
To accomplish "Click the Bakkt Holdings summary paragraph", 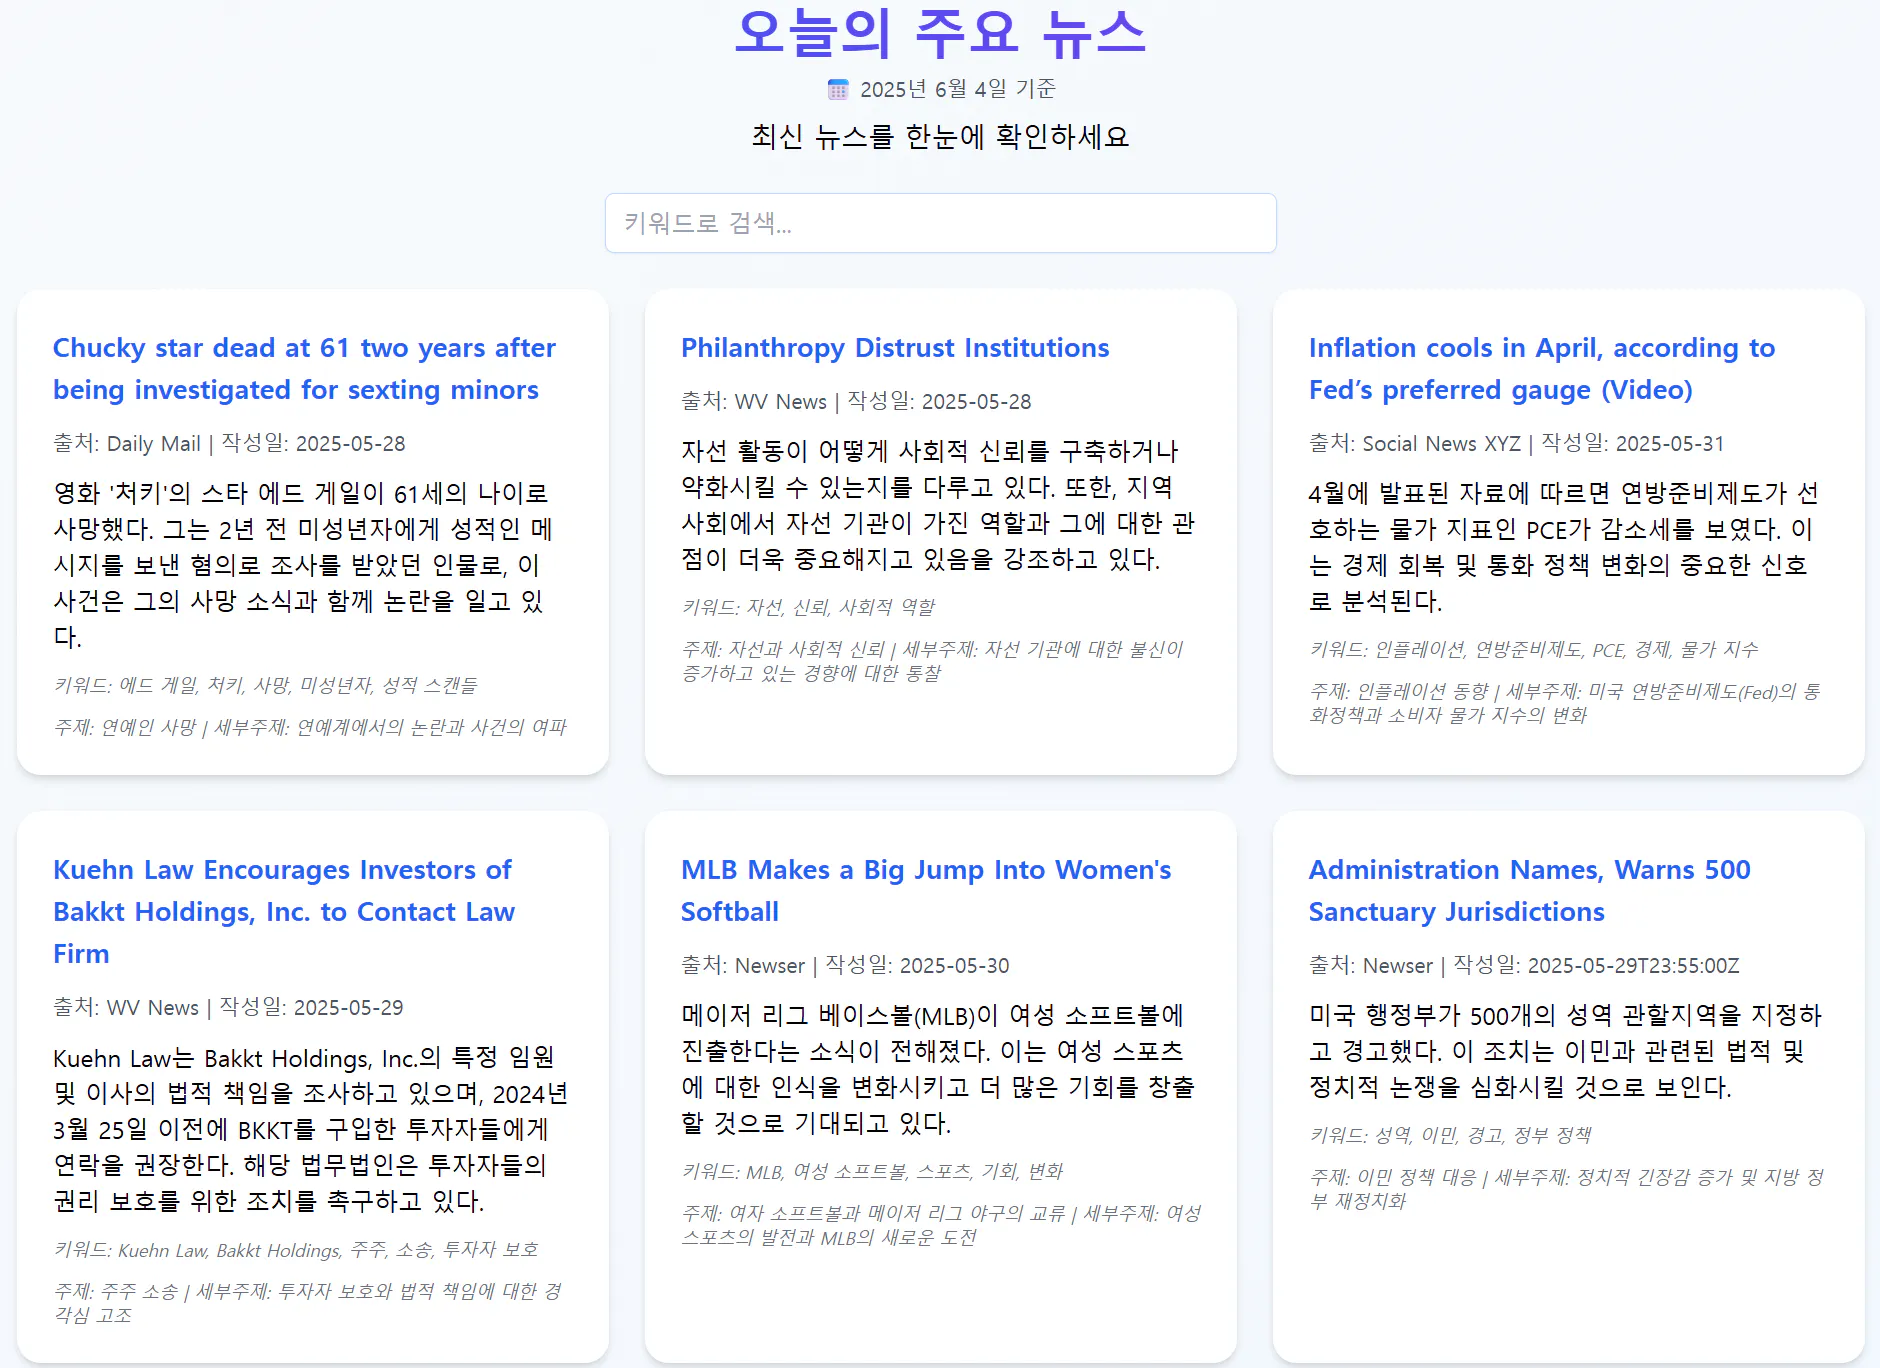I will (x=310, y=1129).
